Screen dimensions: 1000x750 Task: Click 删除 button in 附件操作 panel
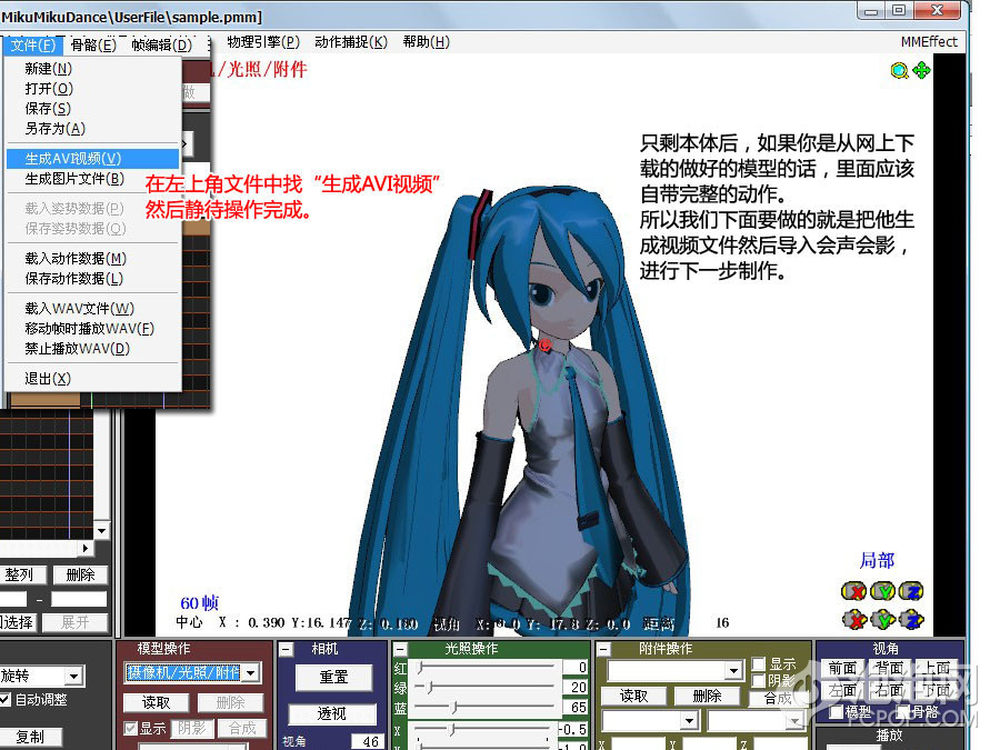click(707, 696)
